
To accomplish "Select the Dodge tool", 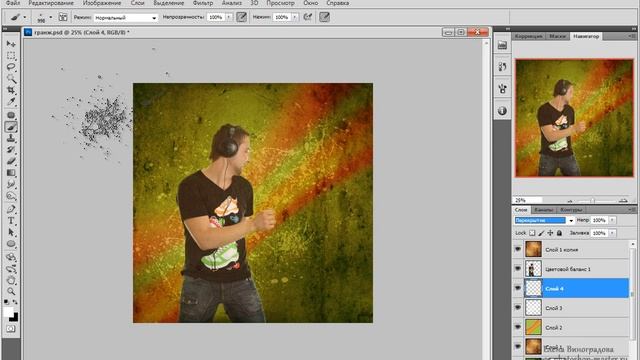I will (x=11, y=196).
